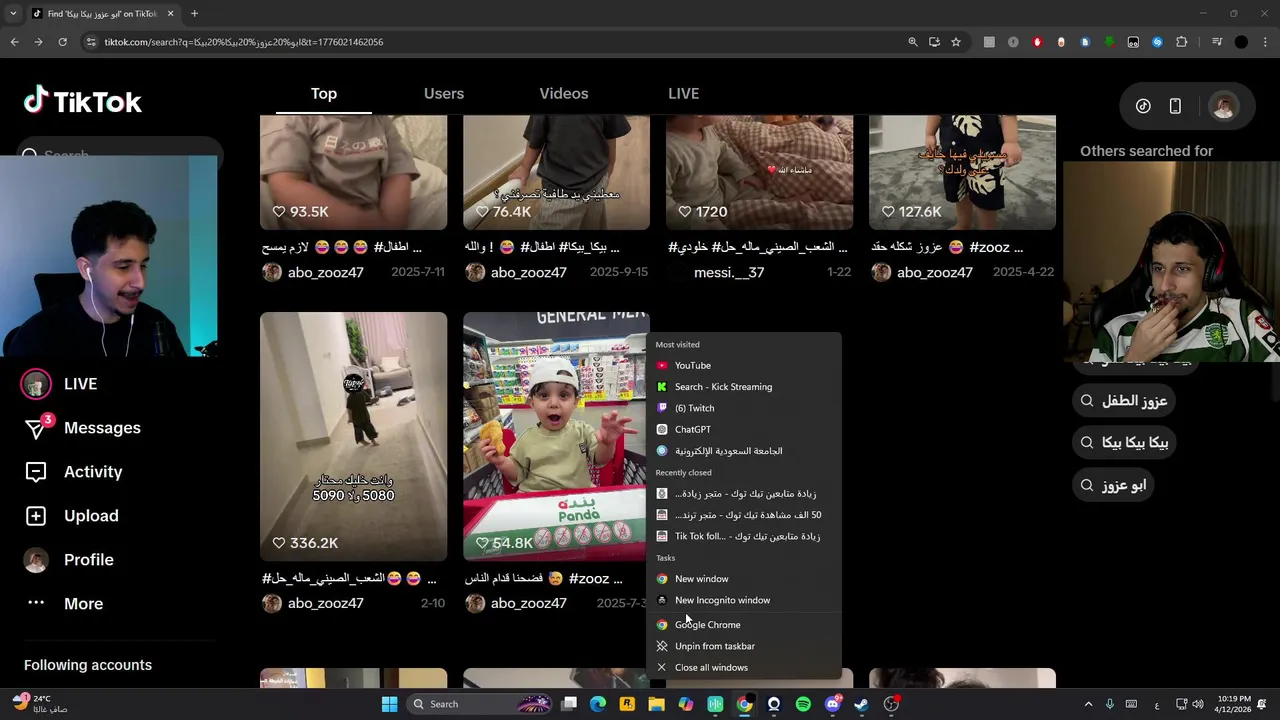Open الجامعة السعودية الإلكترونية entry
Viewport: 1280px width, 720px height.
point(744,451)
